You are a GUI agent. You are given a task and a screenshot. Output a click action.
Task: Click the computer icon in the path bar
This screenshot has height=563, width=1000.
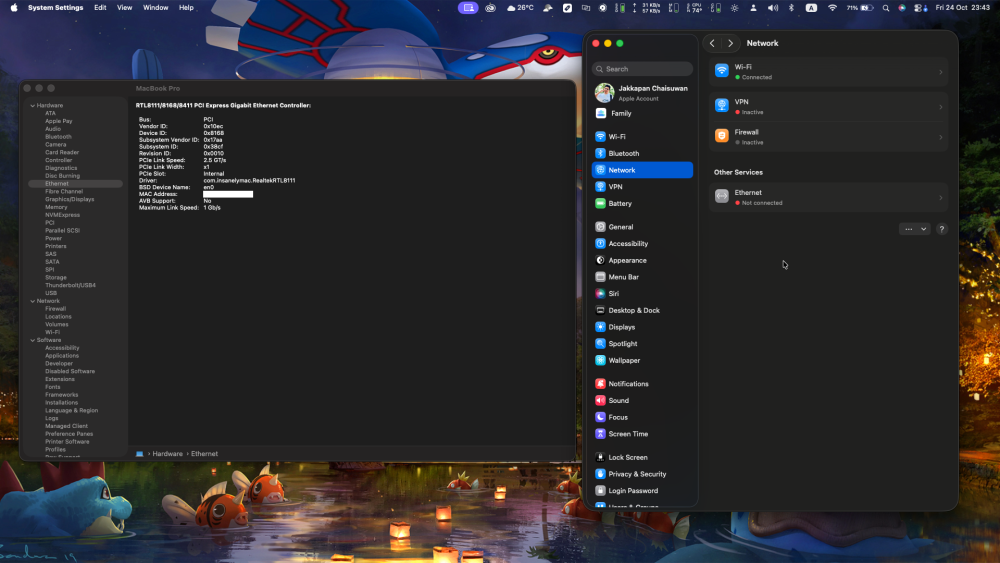pyautogui.click(x=140, y=454)
